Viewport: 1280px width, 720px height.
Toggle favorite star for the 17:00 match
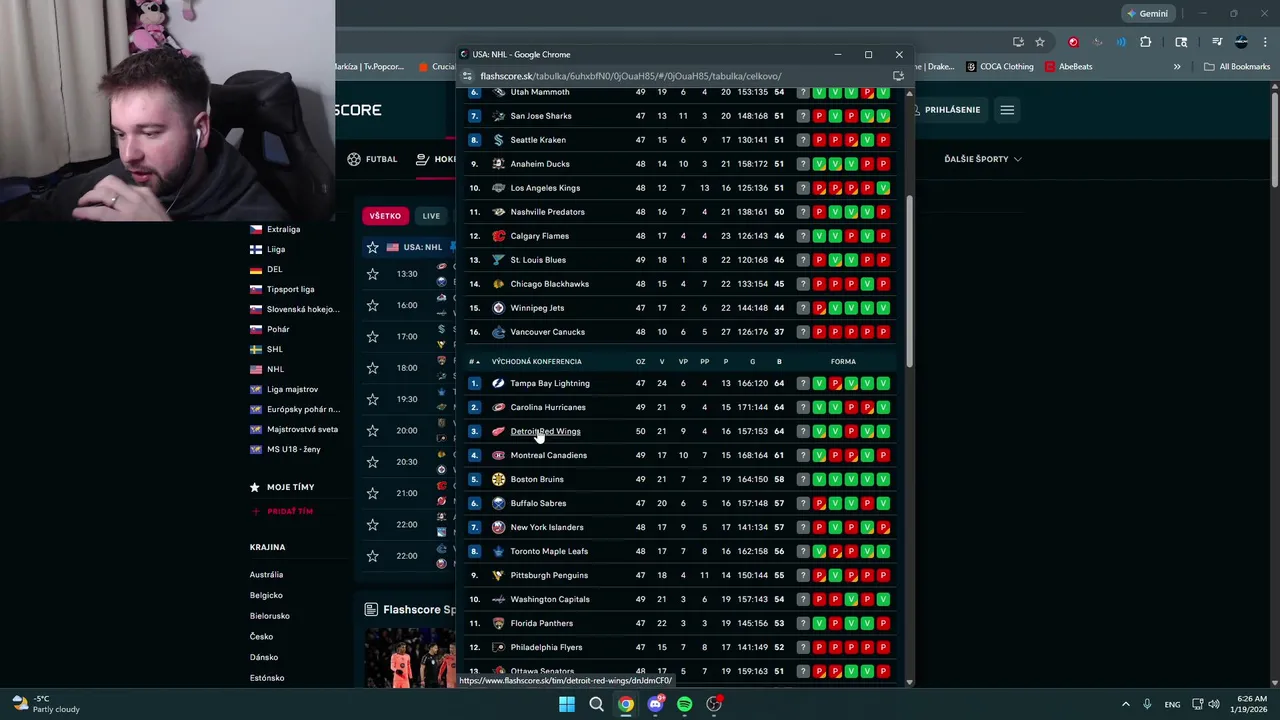[x=372, y=337]
